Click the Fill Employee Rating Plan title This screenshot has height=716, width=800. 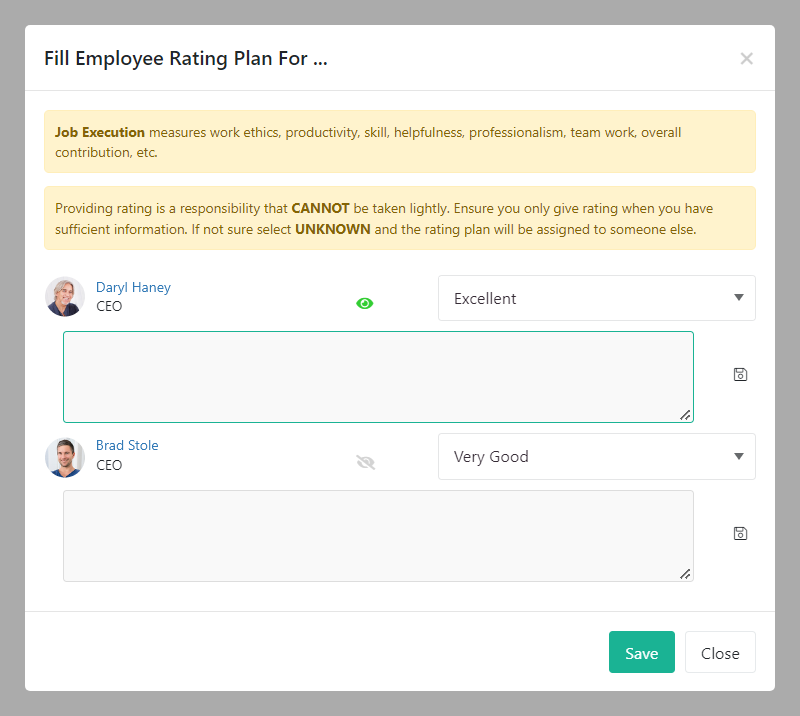coord(186,58)
